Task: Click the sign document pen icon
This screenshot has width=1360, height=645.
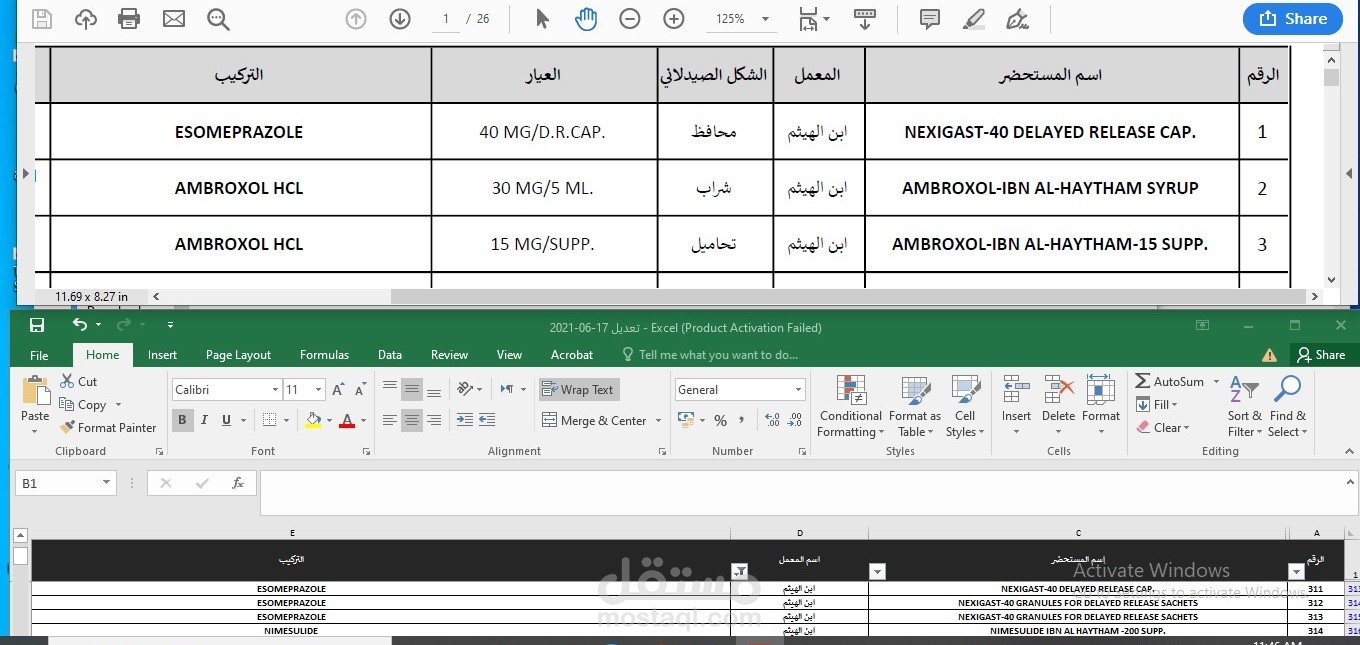Action: pyautogui.click(x=1017, y=18)
